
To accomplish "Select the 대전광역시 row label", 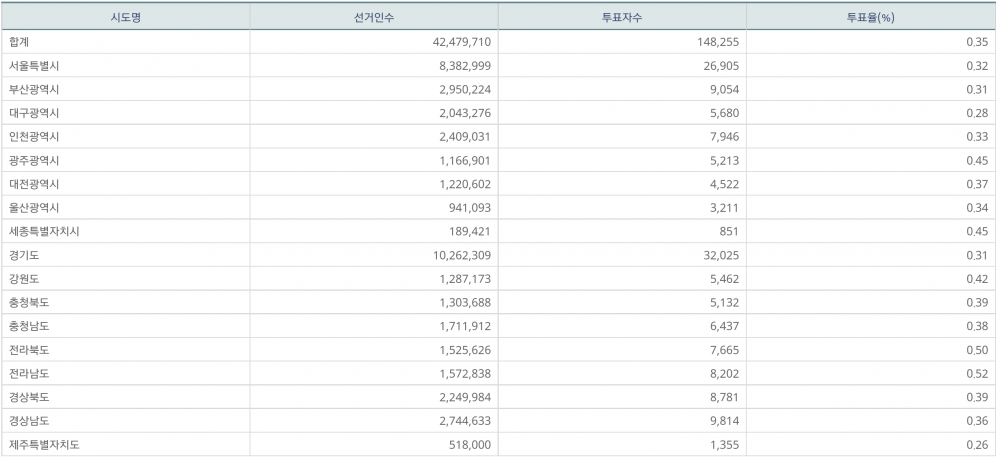I will (x=34, y=184).
